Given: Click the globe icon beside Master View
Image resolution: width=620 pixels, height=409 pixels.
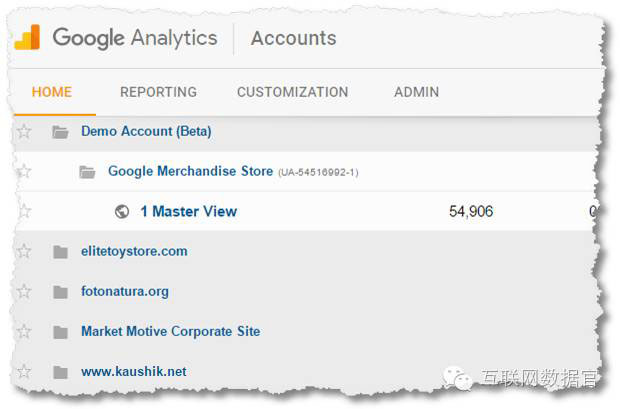Looking at the screenshot, I should coord(122,211).
